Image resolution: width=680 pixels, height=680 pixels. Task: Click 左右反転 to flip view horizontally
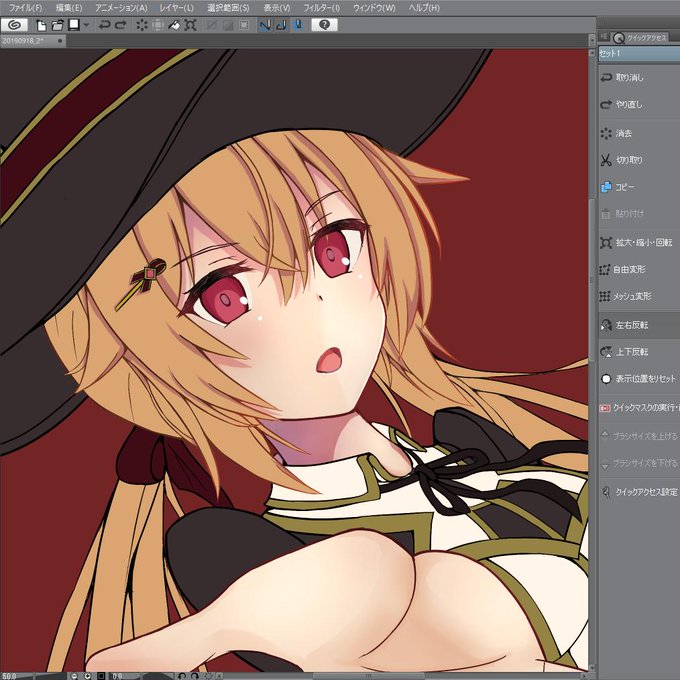(x=639, y=325)
